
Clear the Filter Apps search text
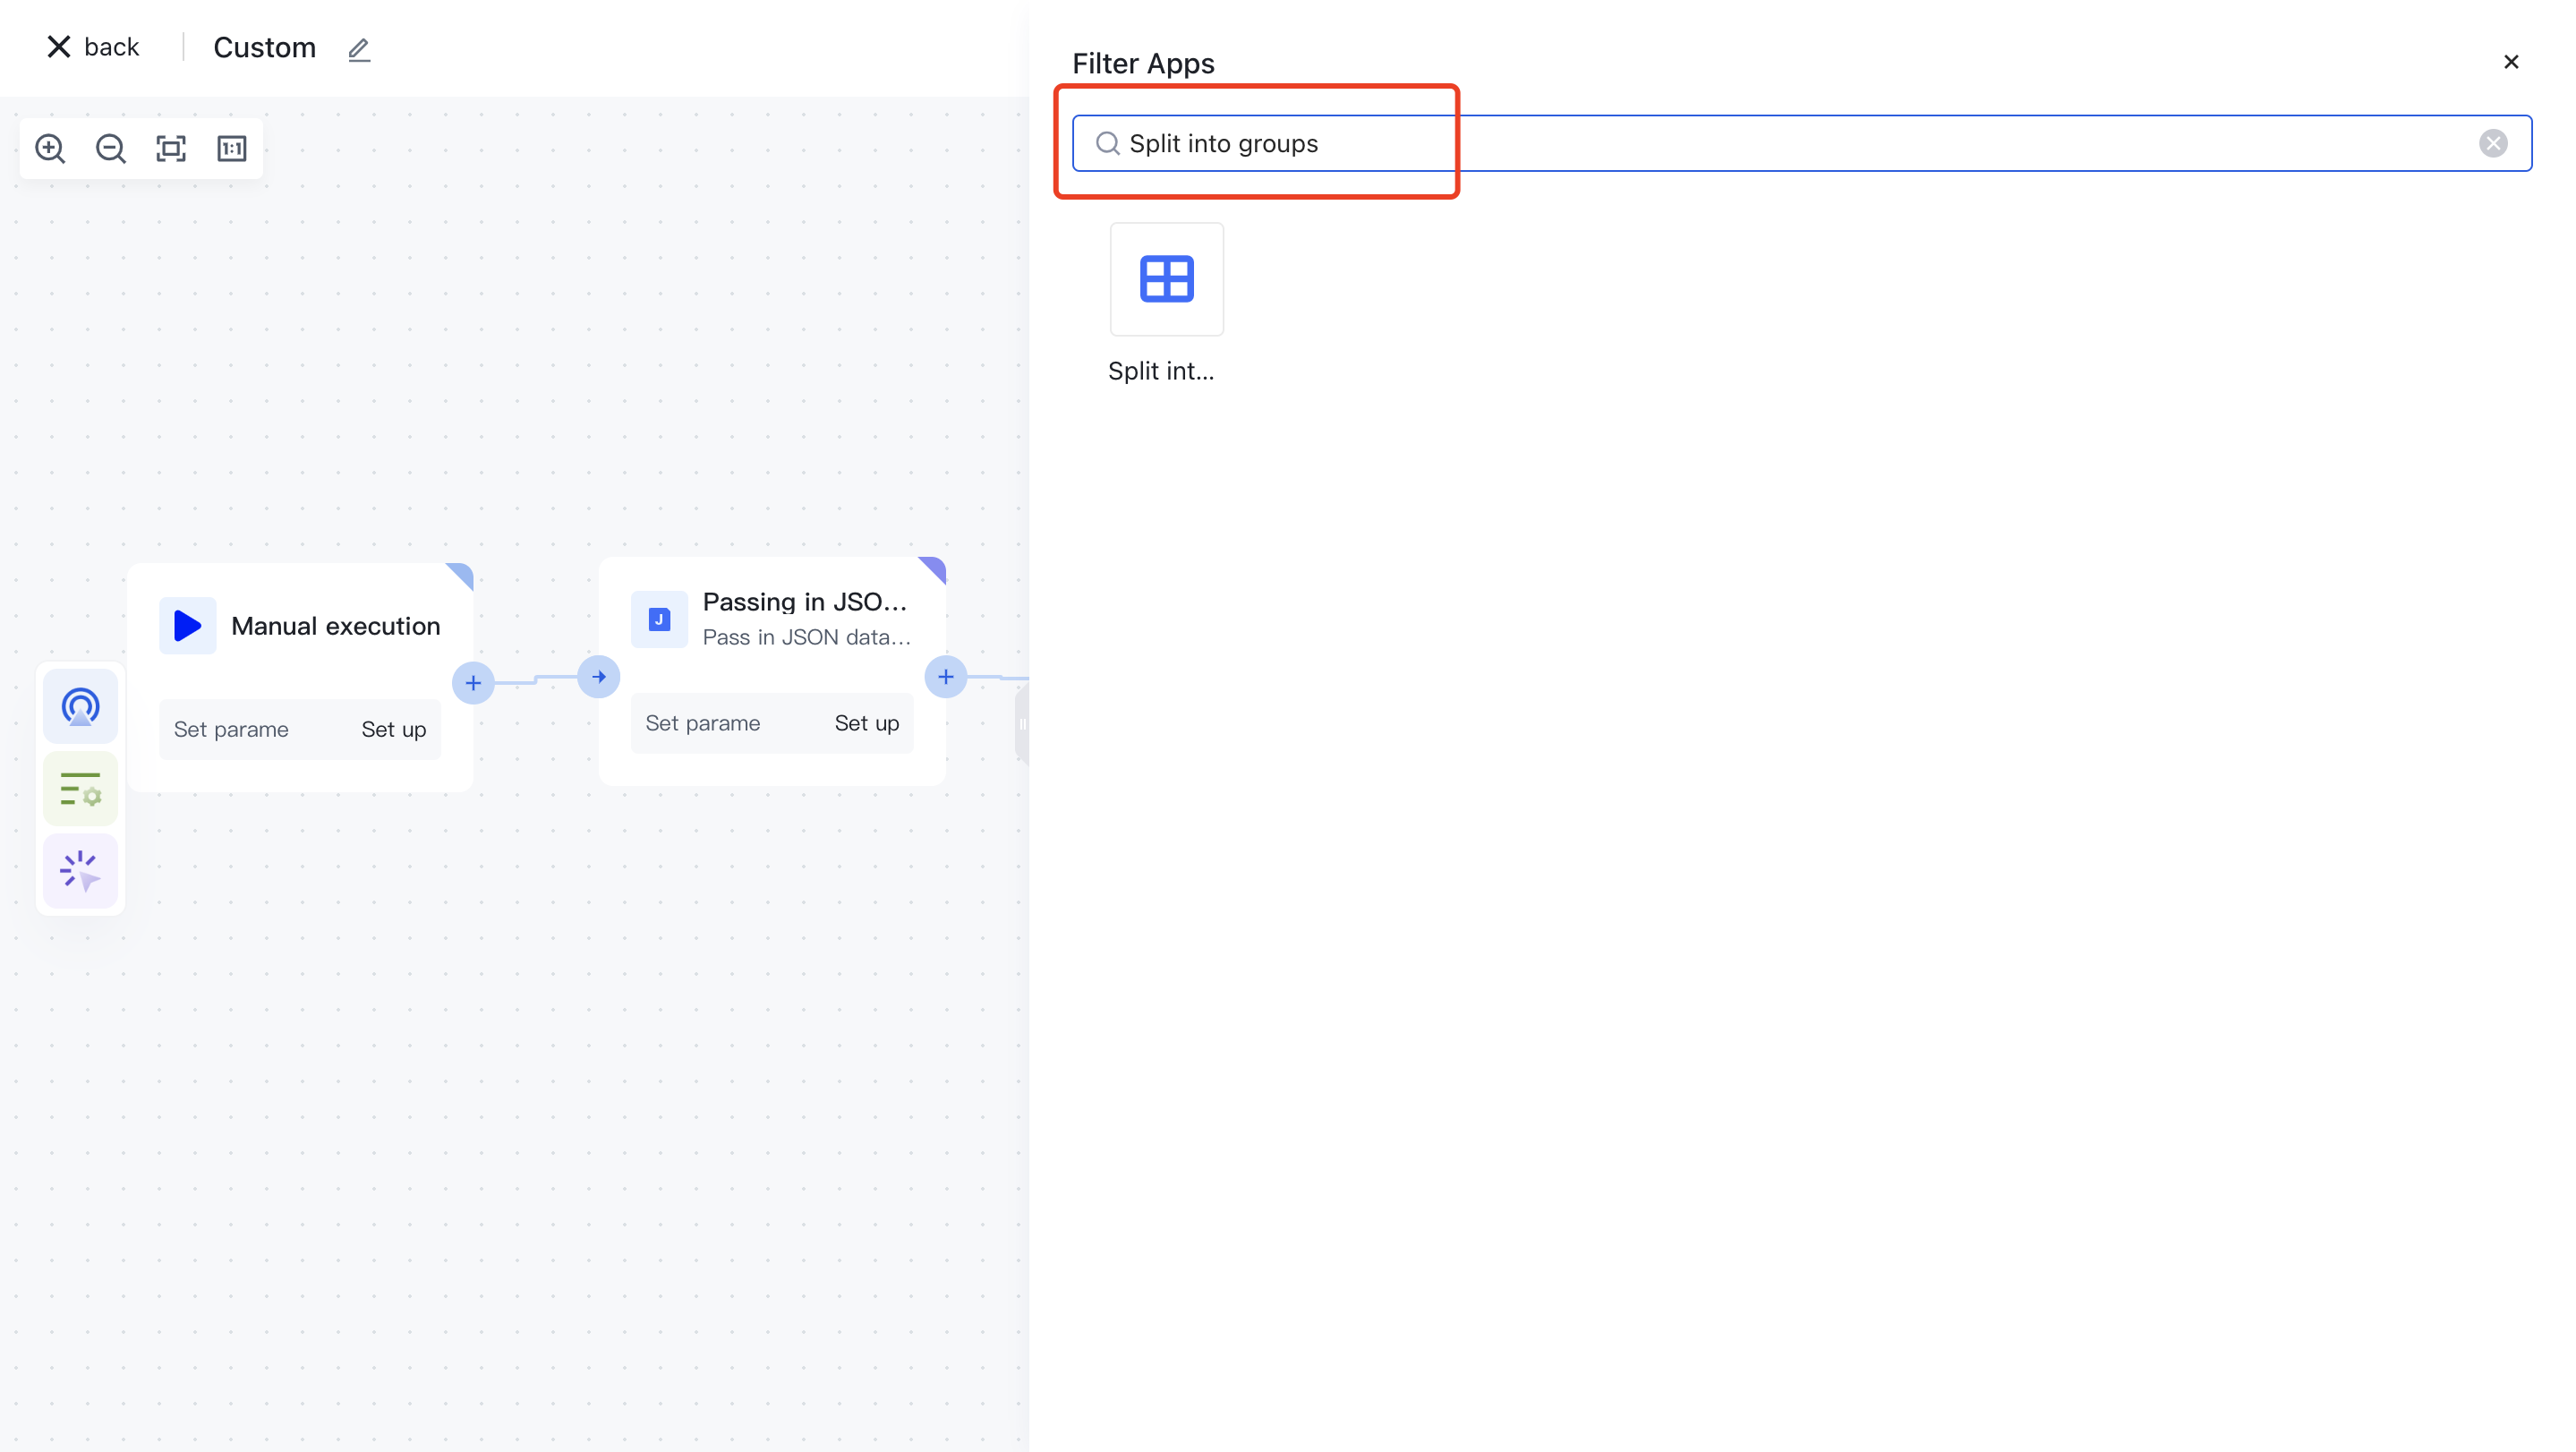(2492, 144)
